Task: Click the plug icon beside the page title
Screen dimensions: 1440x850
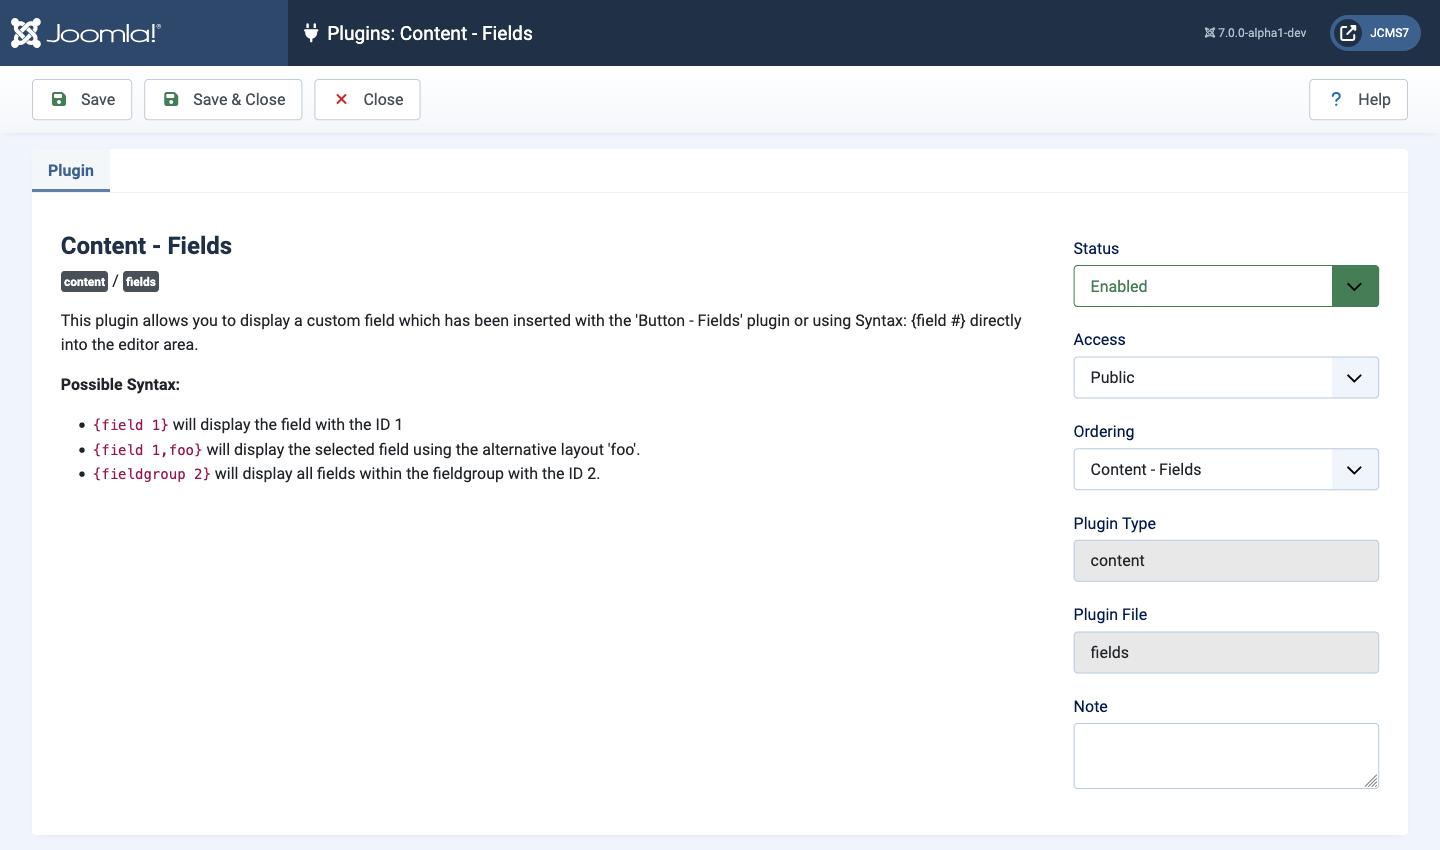Action: (311, 33)
